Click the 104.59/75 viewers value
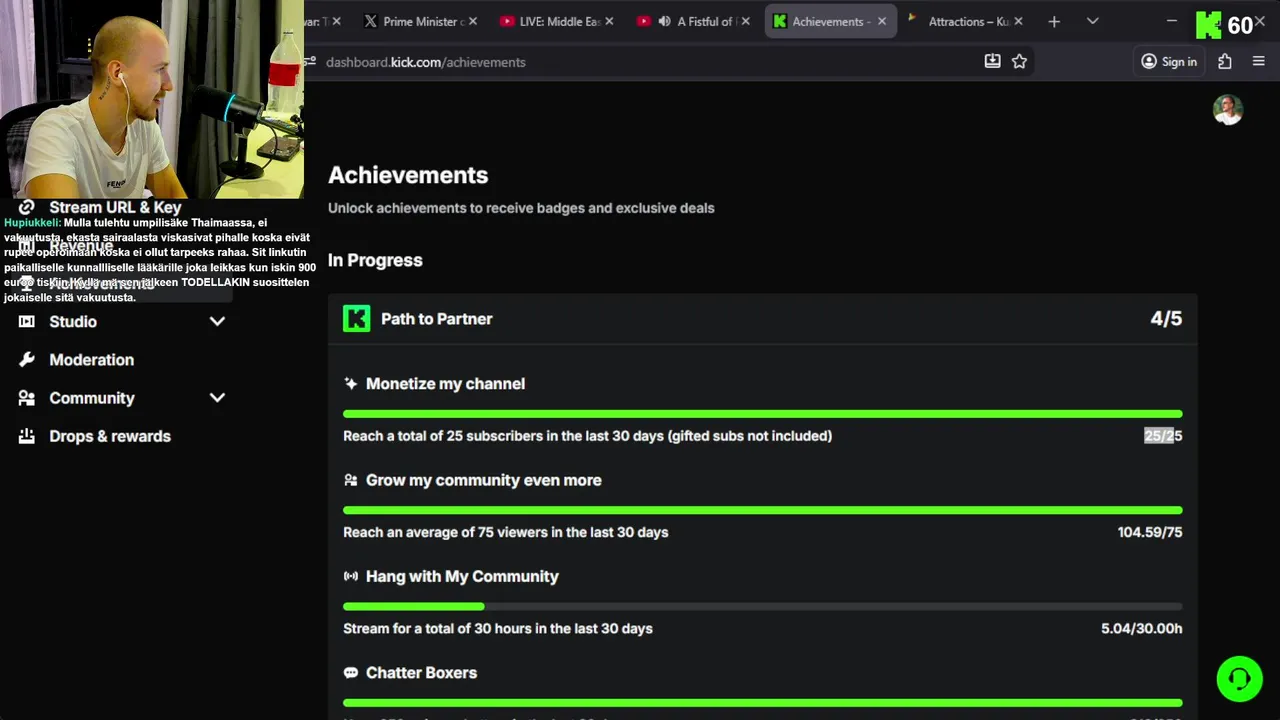1280x720 pixels. [1150, 532]
